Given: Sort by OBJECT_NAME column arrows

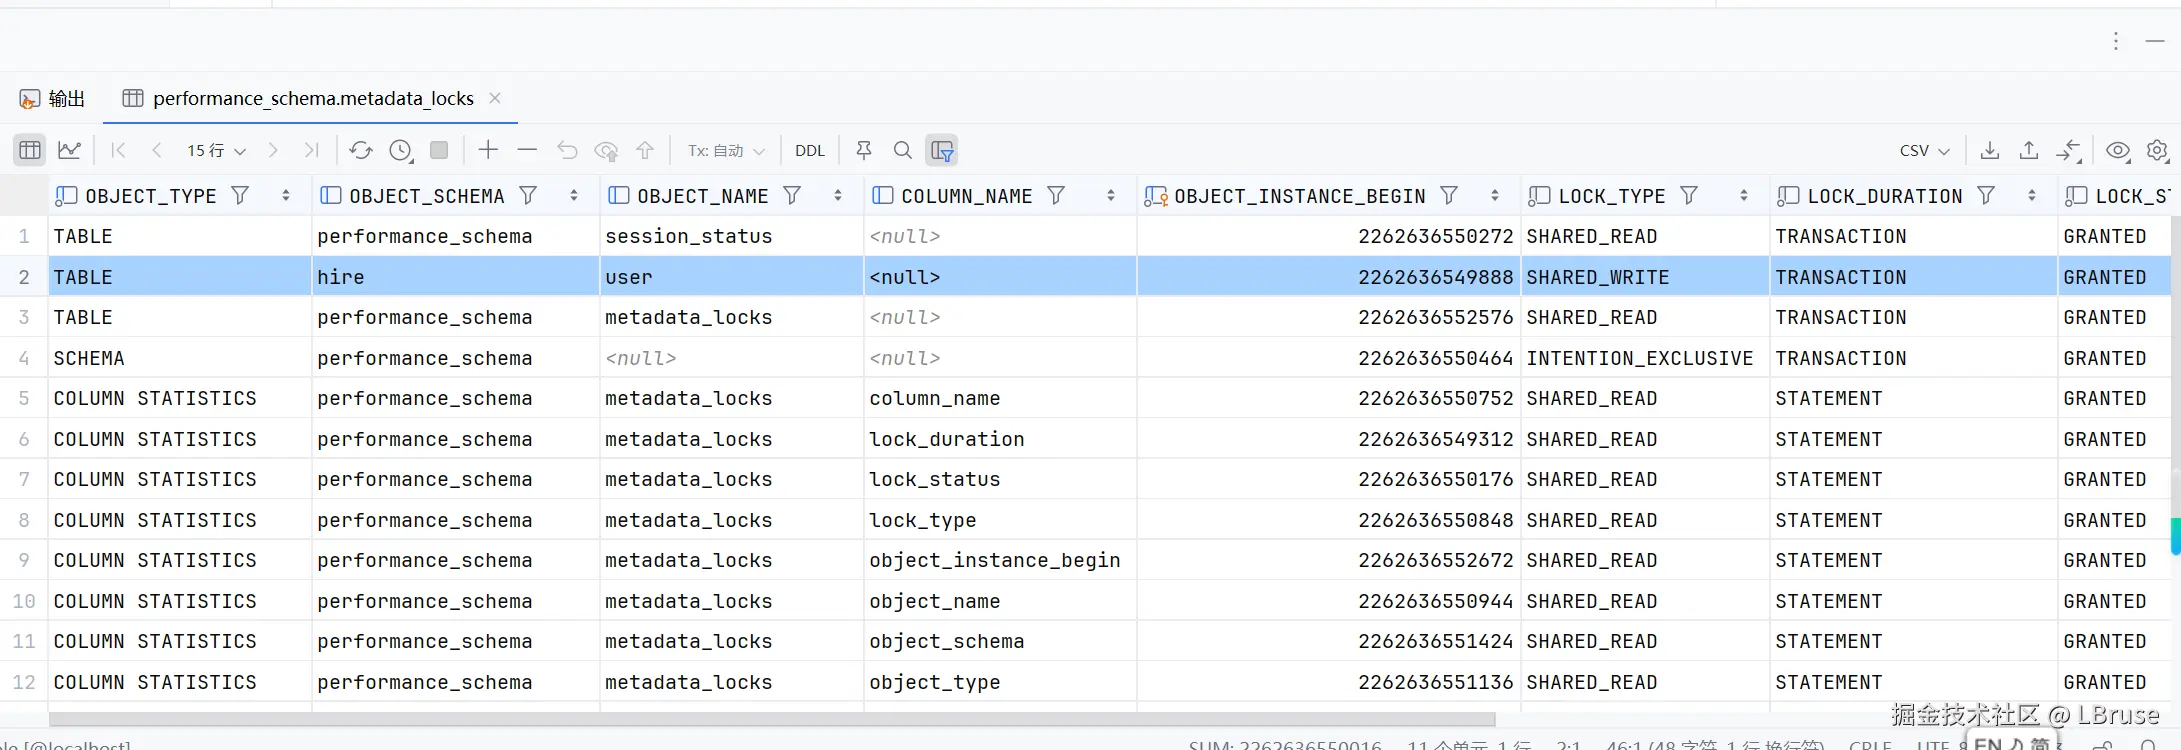Looking at the screenshot, I should (838, 196).
